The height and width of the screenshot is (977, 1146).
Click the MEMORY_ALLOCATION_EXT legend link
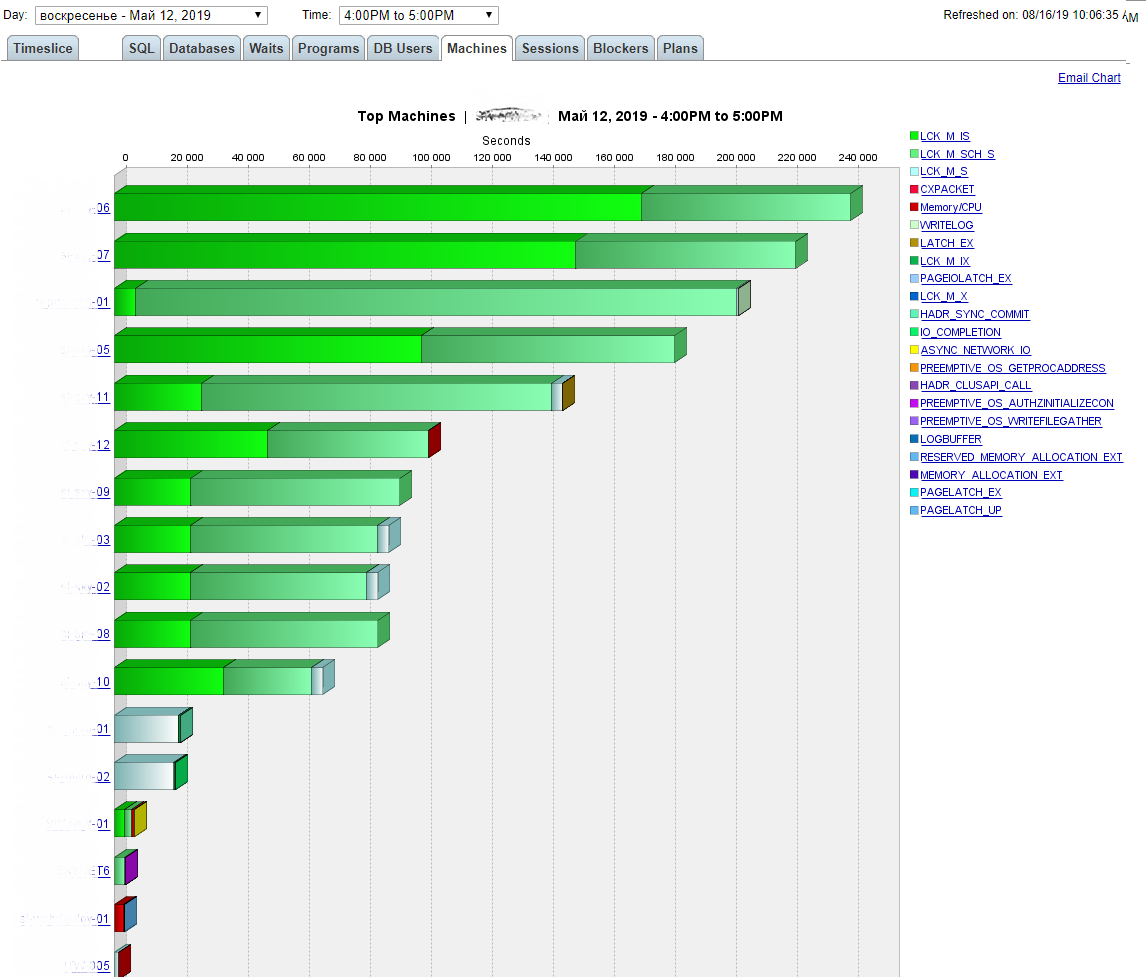click(x=991, y=475)
